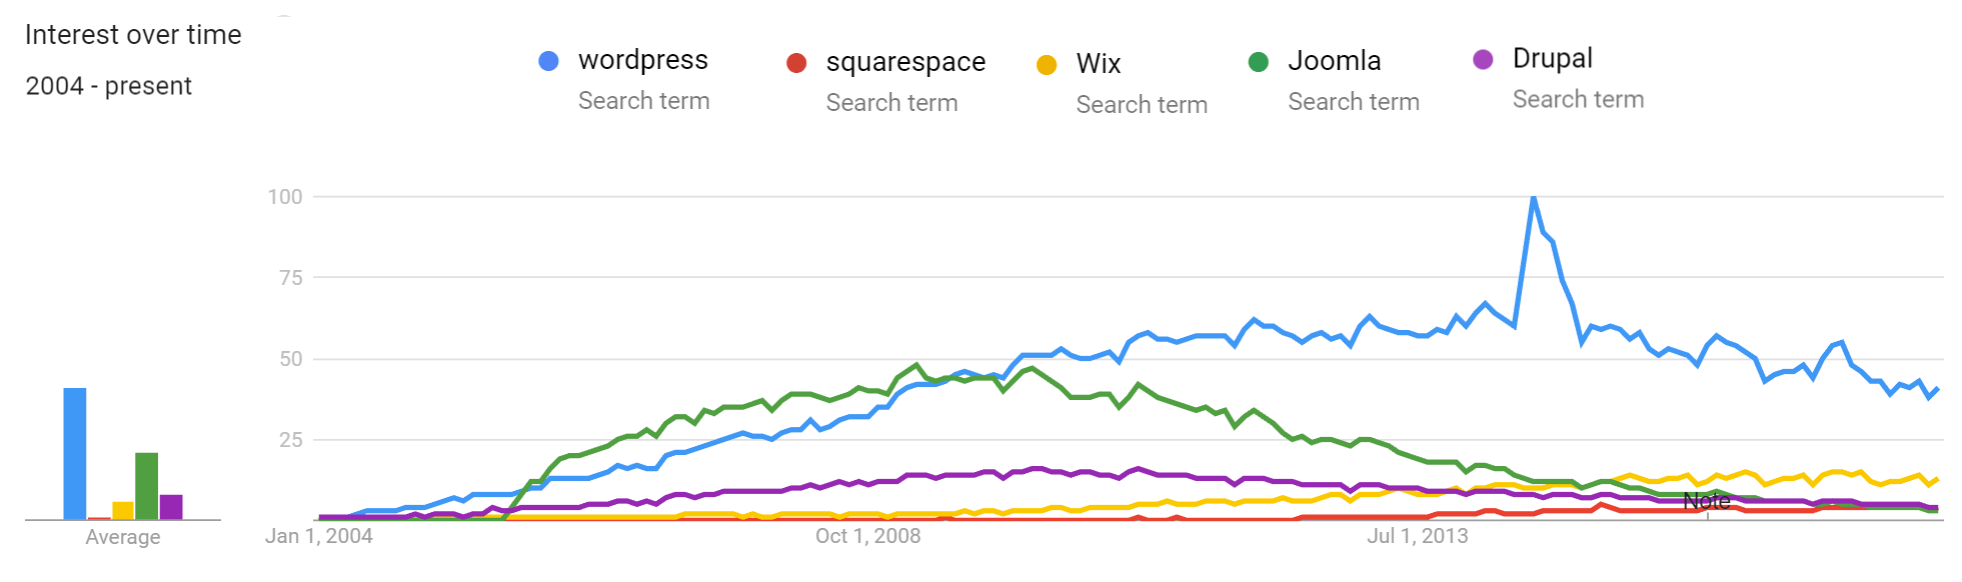This screenshot has height=582, width=1962.
Task: Click the yellow Wix legend dot
Action: 1046,65
